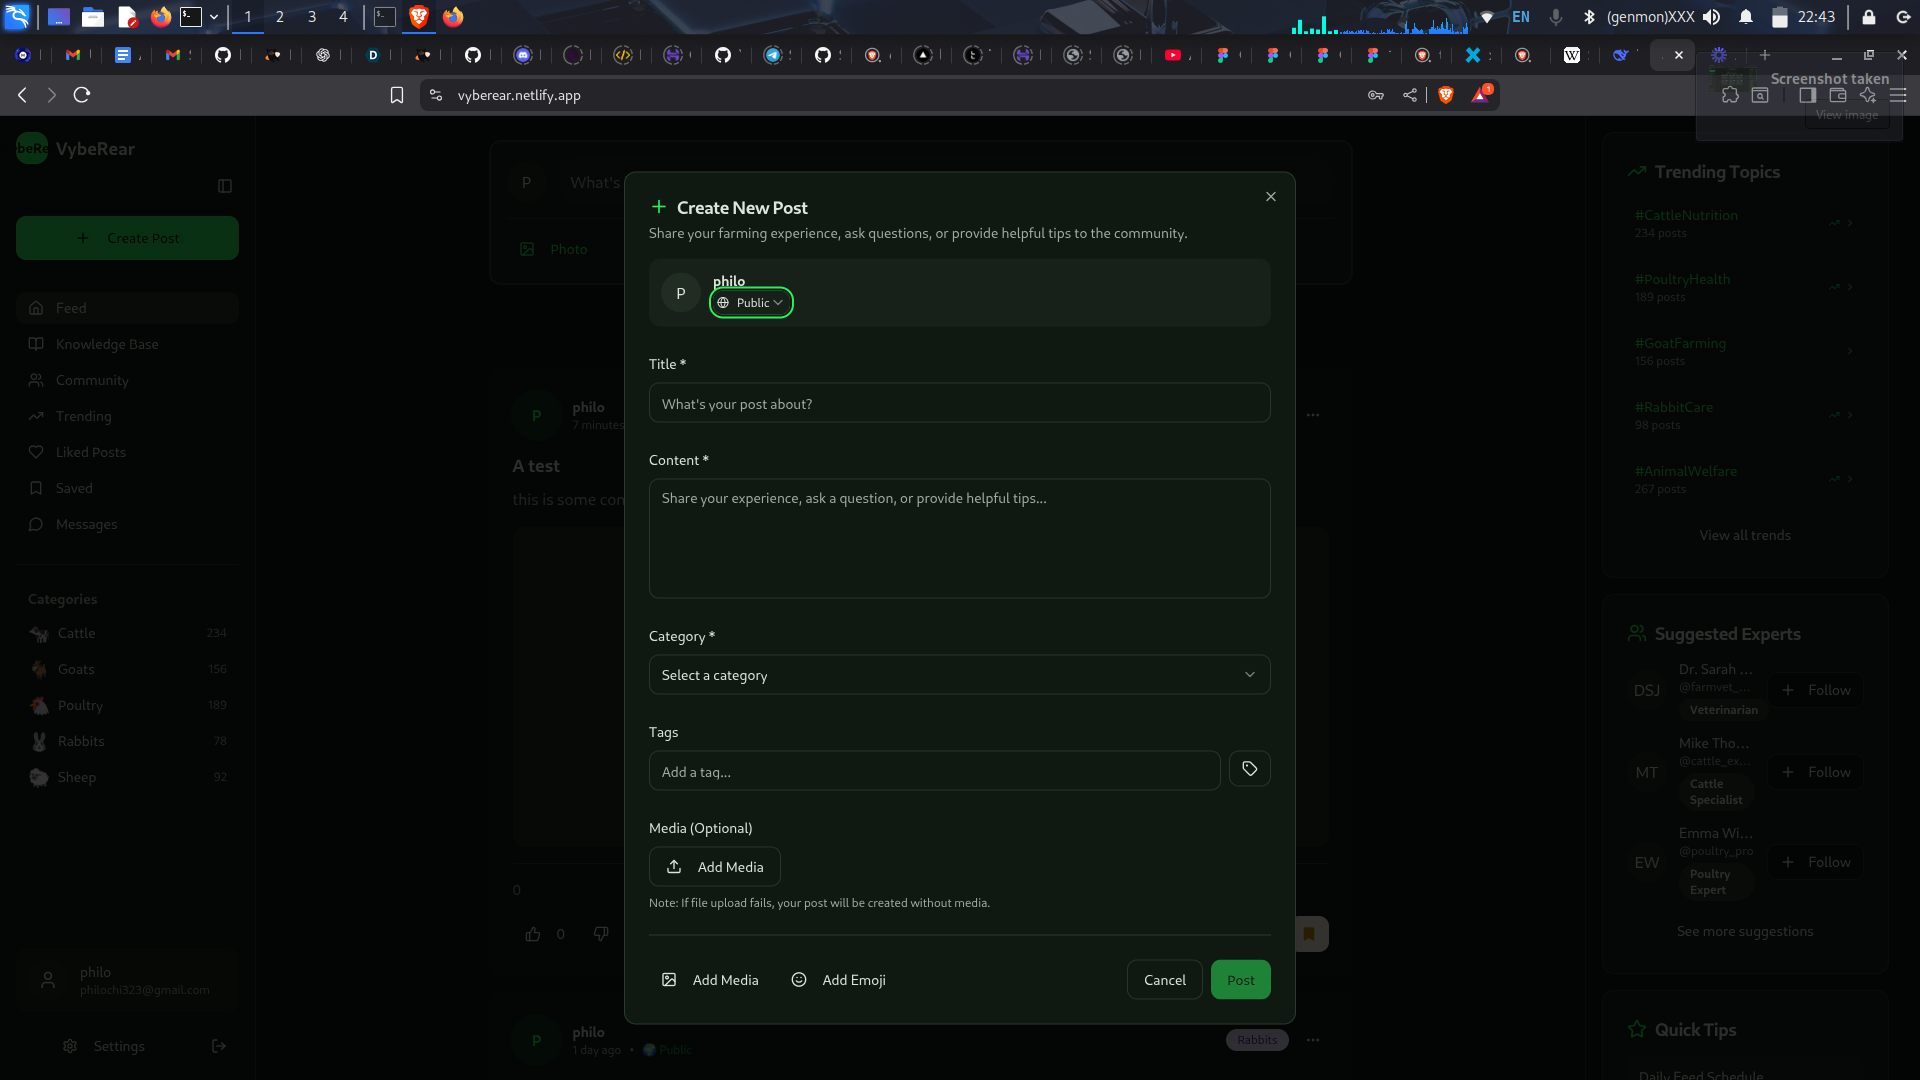This screenshot has height=1080, width=1920.
Task: Reload the page with refresh icon
Action: click(82, 95)
